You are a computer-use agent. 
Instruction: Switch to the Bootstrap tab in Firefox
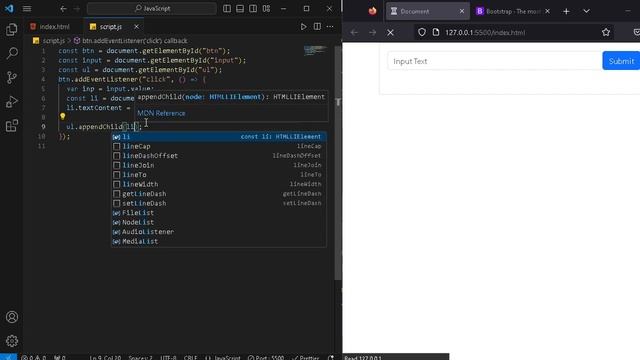pyautogui.click(x=512, y=11)
